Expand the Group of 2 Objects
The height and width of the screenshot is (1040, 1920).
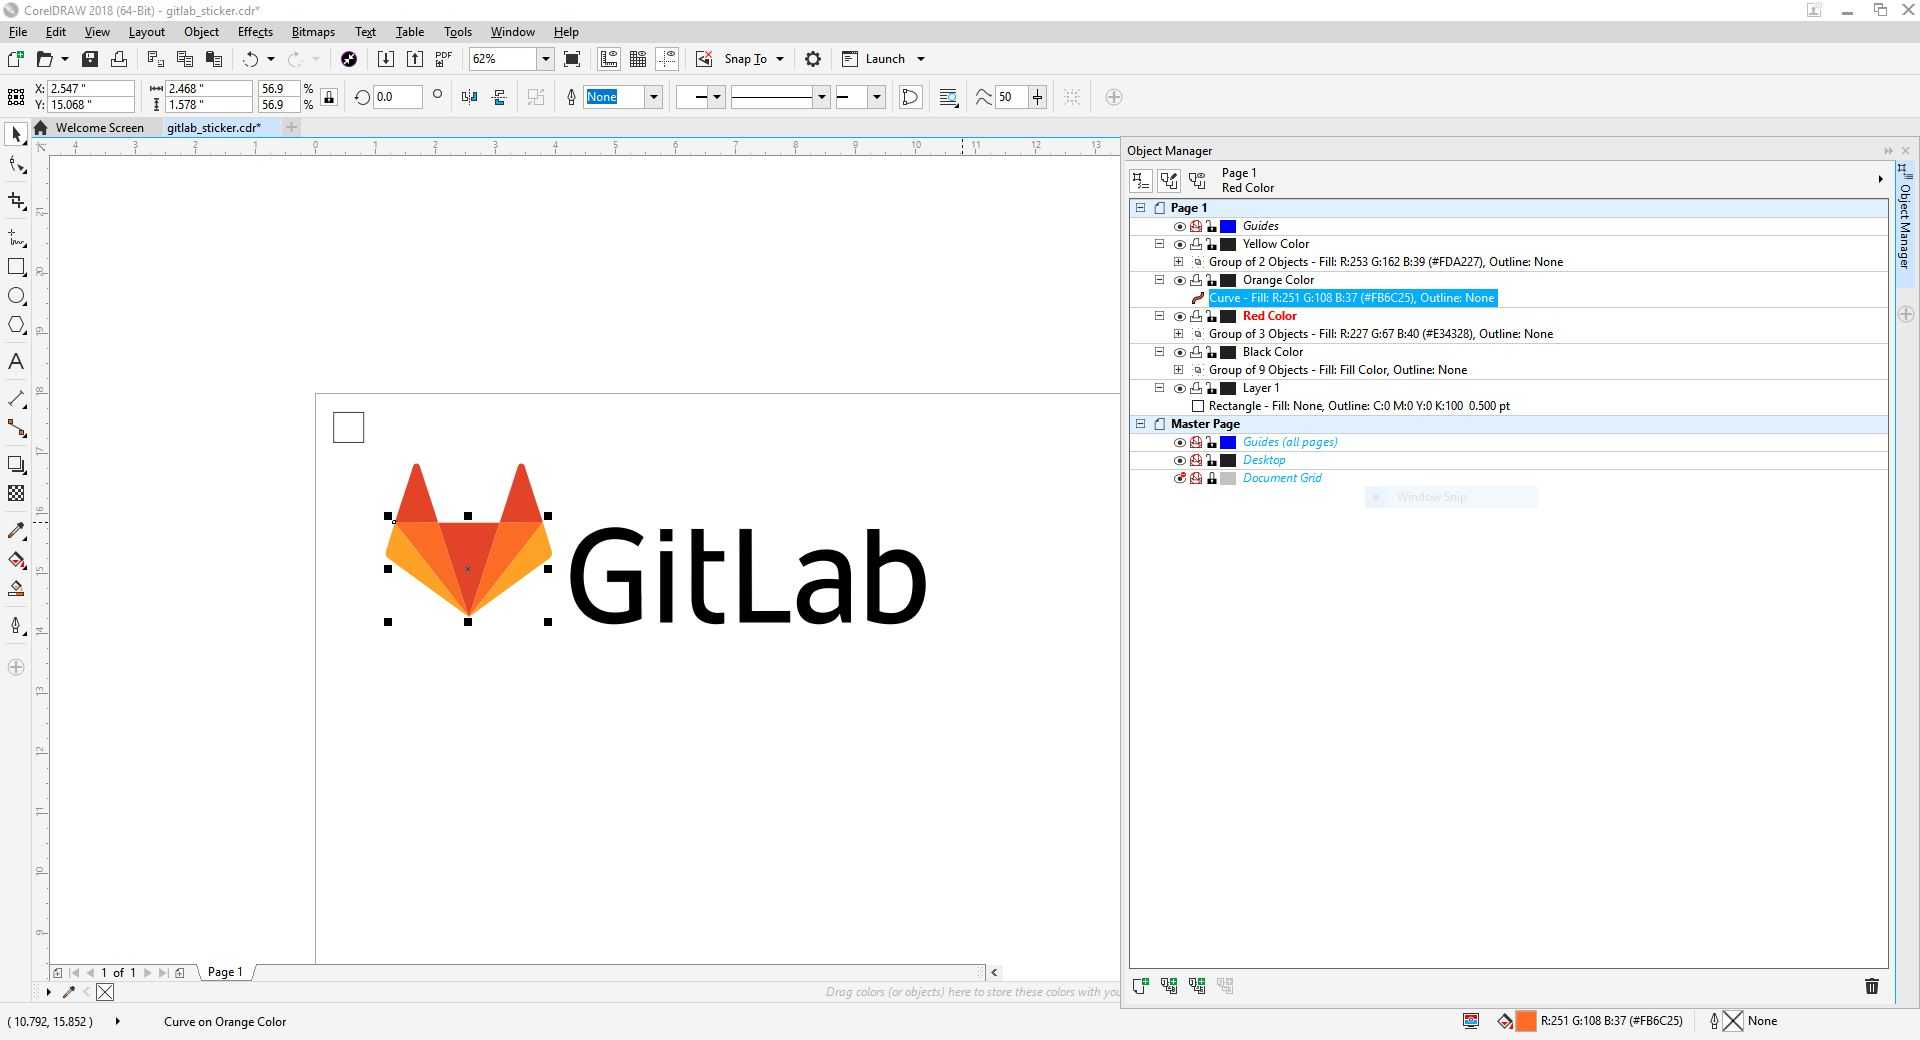(x=1178, y=262)
